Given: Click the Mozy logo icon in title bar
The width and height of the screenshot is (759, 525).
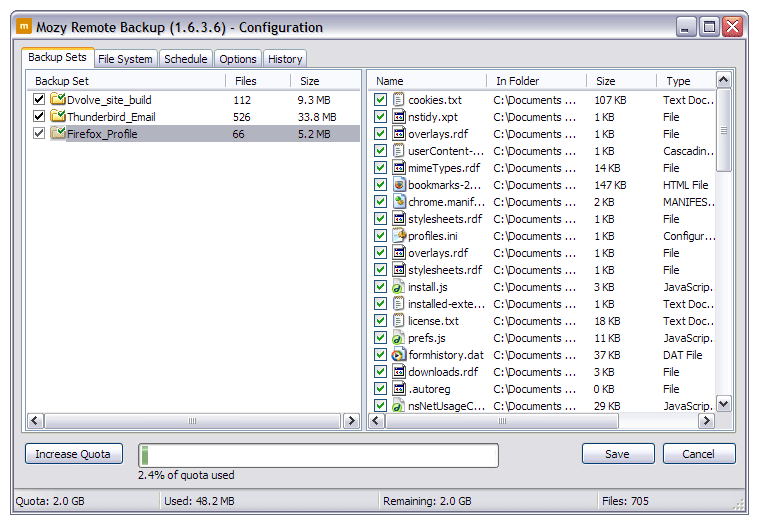Looking at the screenshot, I should 24,26.
